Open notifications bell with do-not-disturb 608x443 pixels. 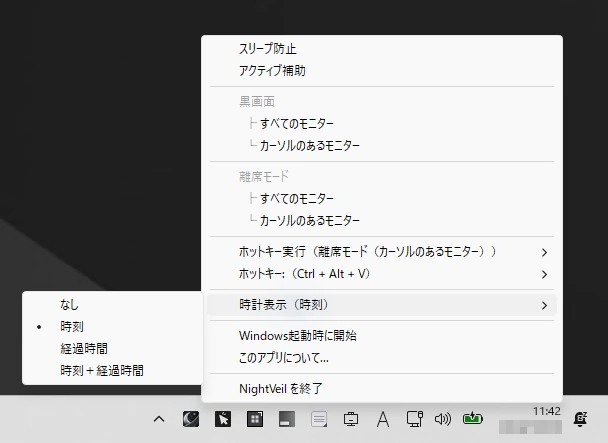coord(580,419)
